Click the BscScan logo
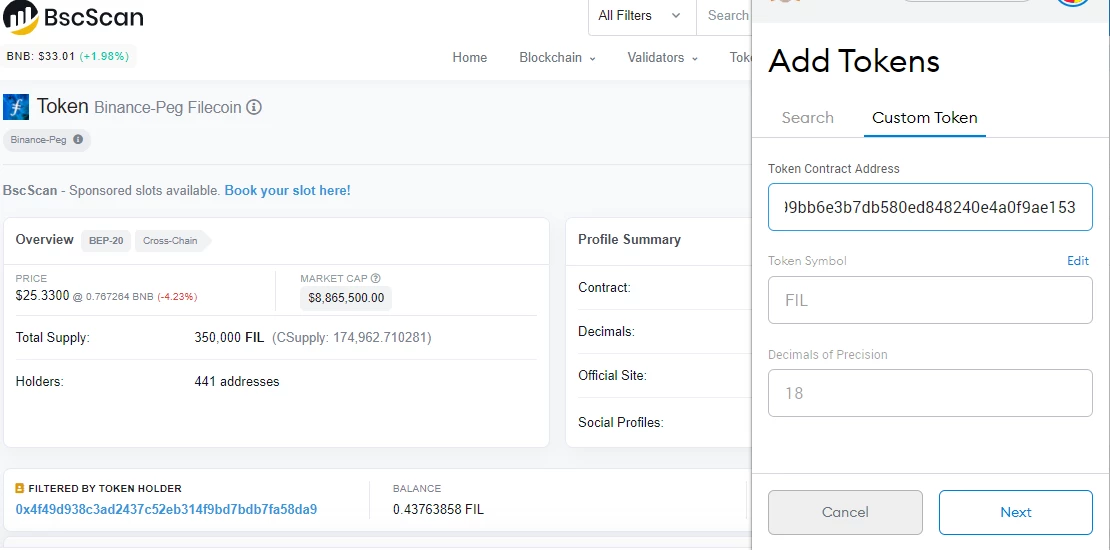The height and width of the screenshot is (550, 1110). pyautogui.click(x=72, y=17)
